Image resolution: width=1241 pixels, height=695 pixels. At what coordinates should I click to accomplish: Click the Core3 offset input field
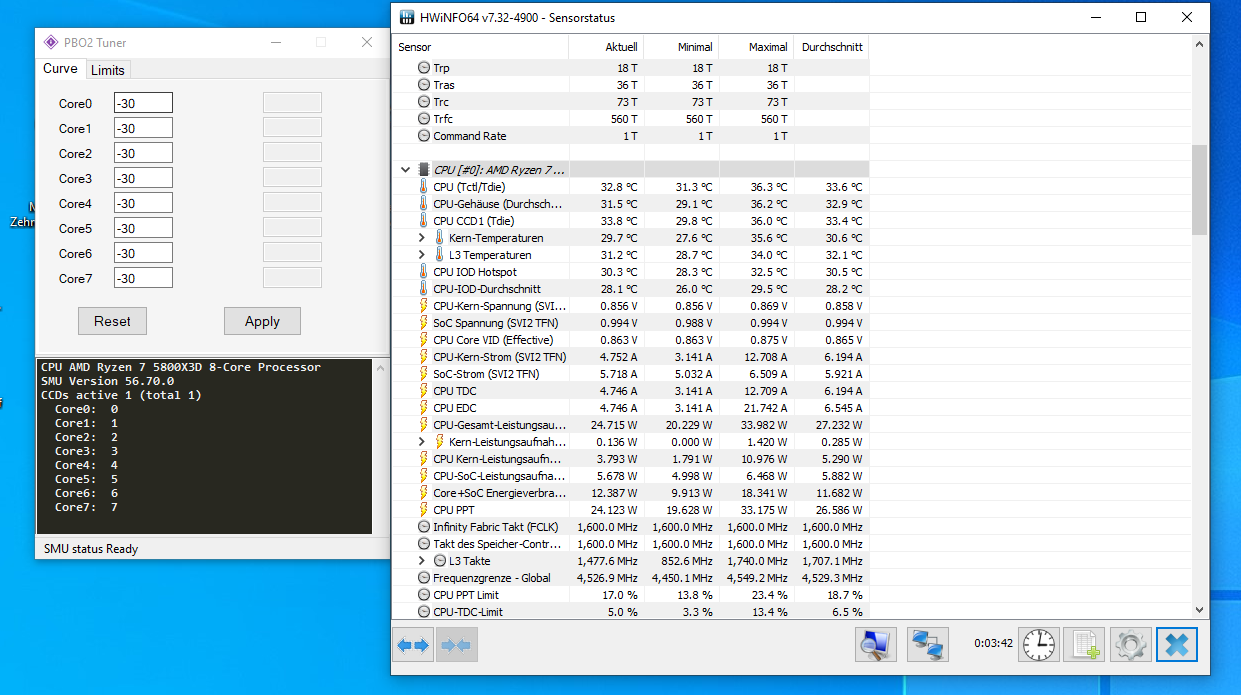(143, 178)
